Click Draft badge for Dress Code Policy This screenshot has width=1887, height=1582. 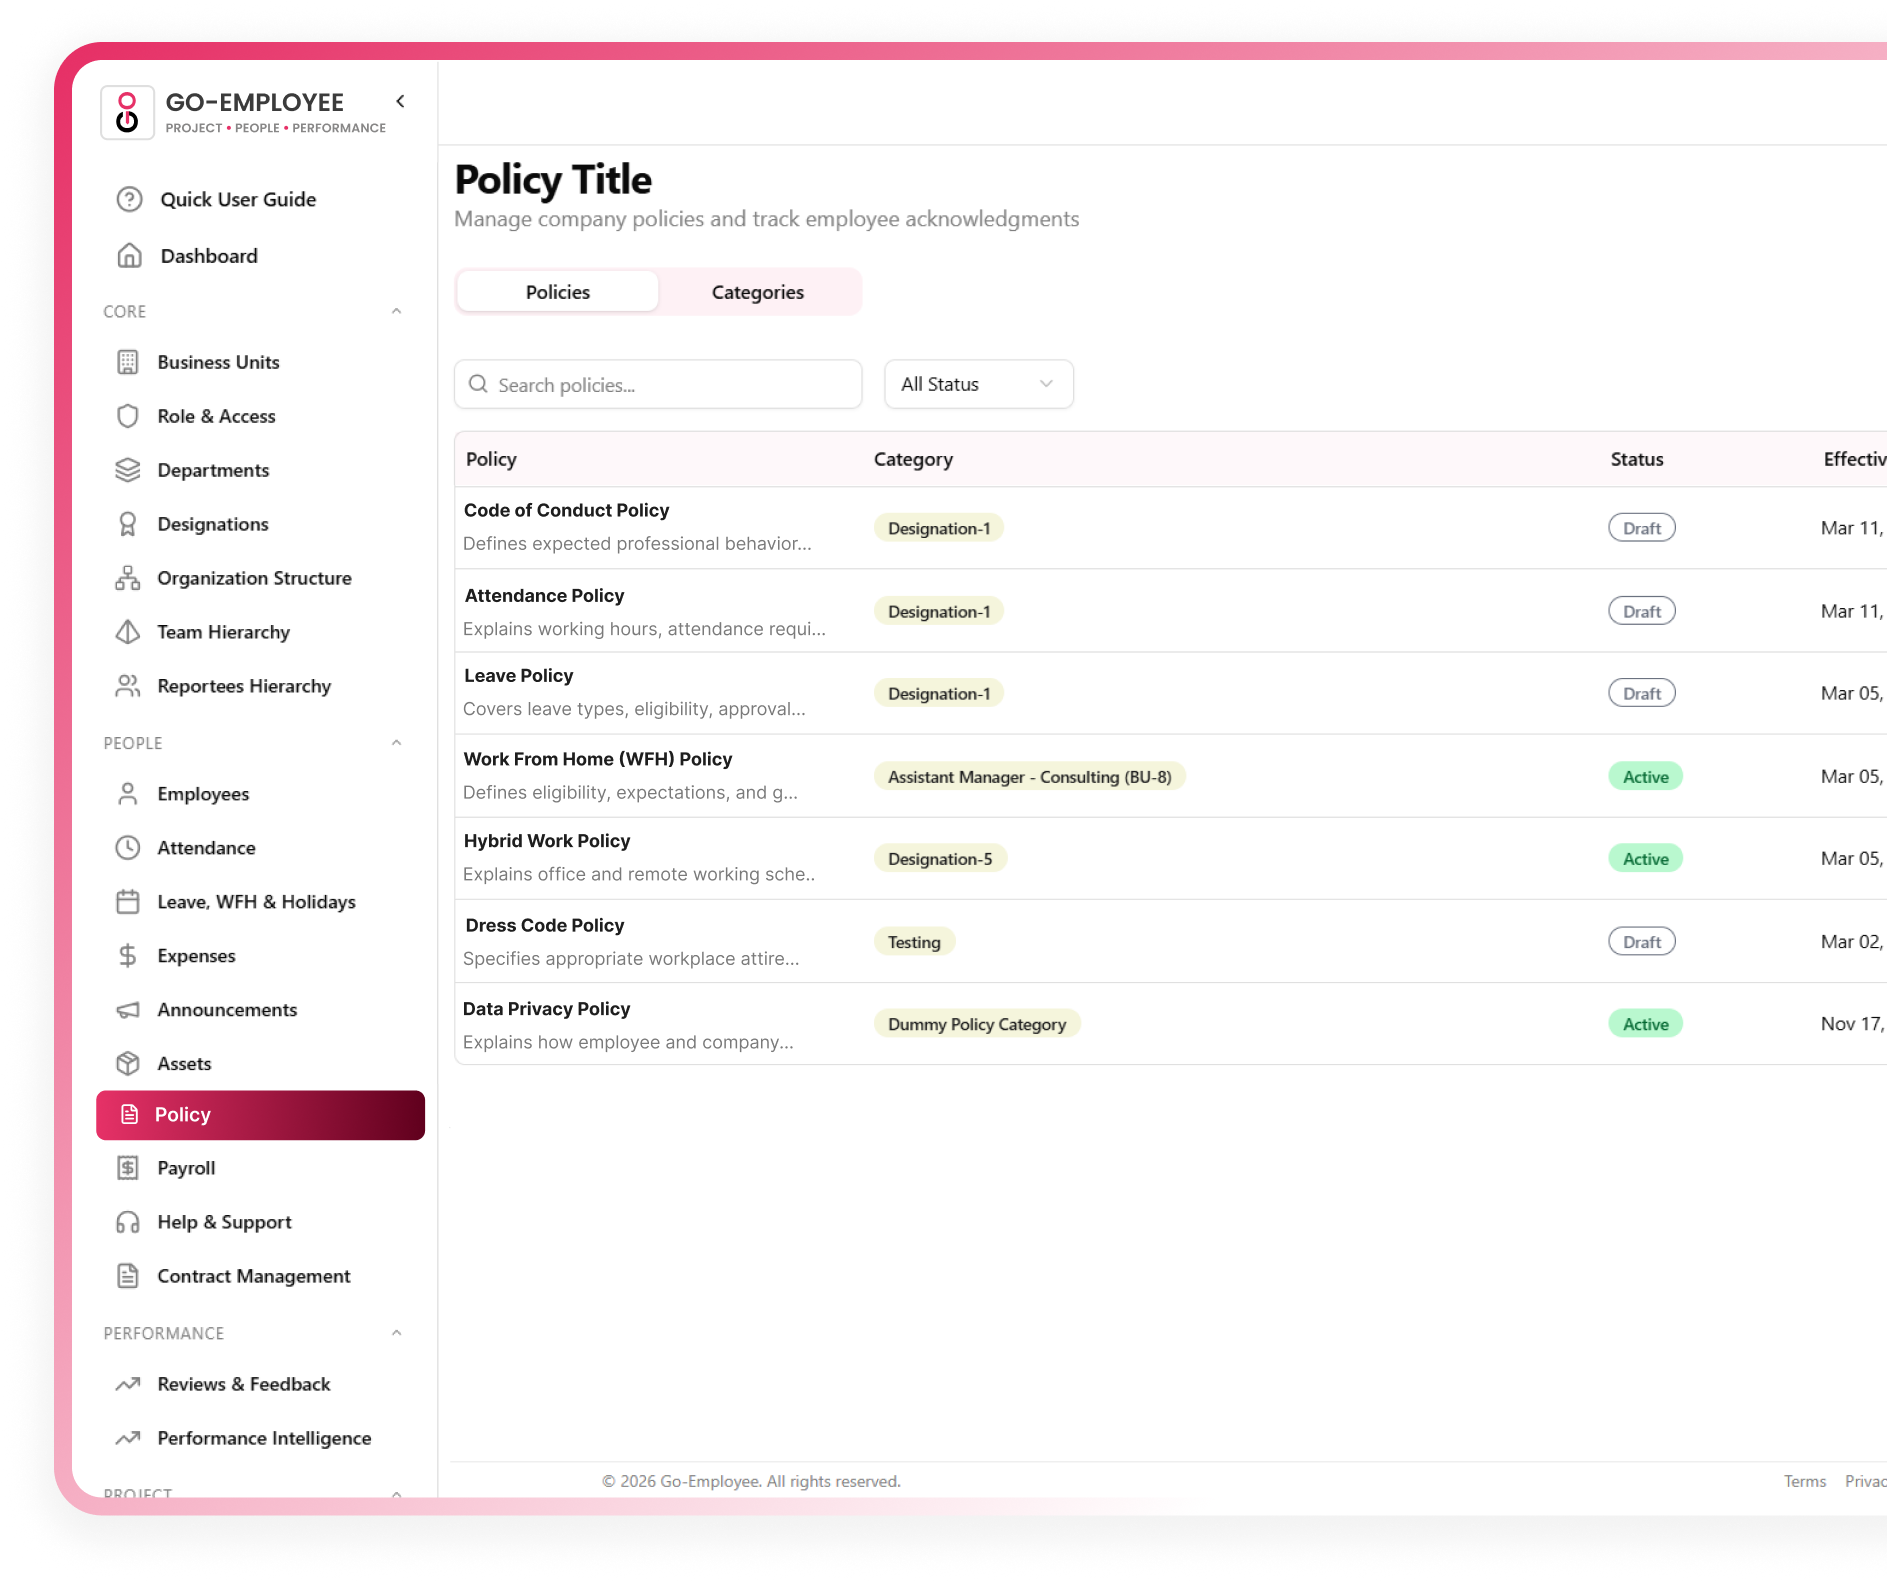(1642, 942)
